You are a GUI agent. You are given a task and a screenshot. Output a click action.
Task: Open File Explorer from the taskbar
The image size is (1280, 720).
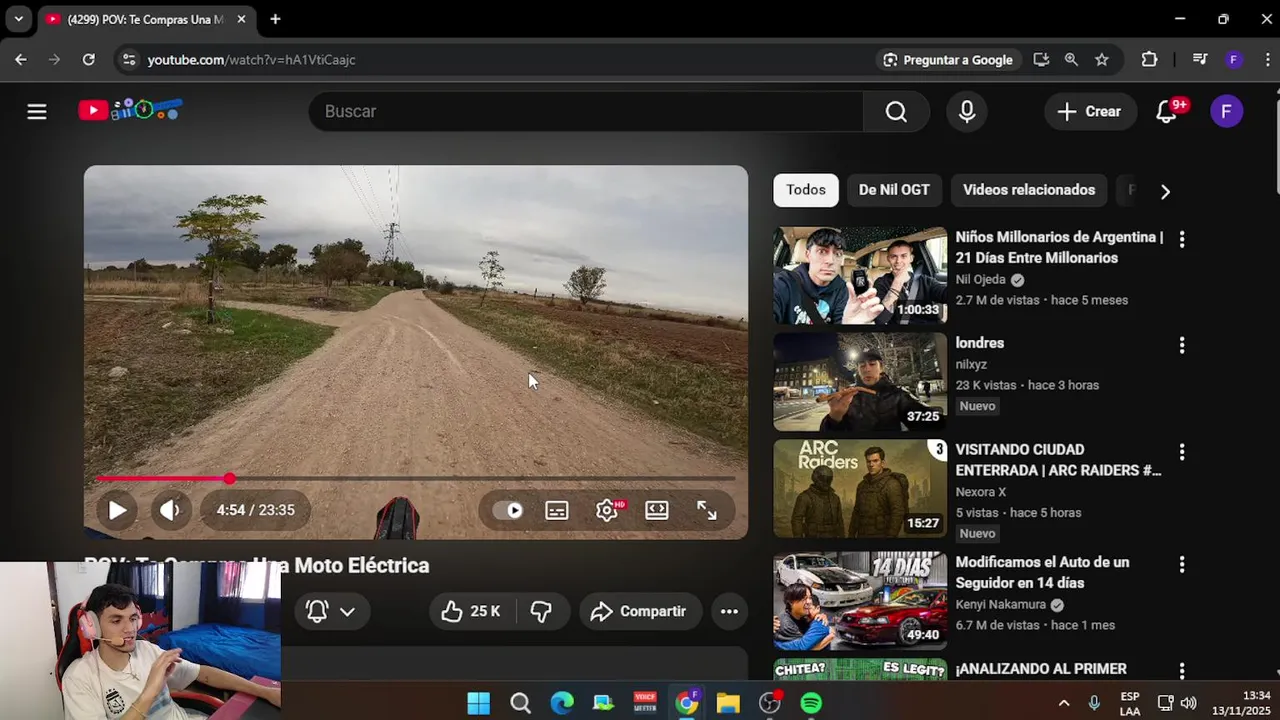click(728, 703)
